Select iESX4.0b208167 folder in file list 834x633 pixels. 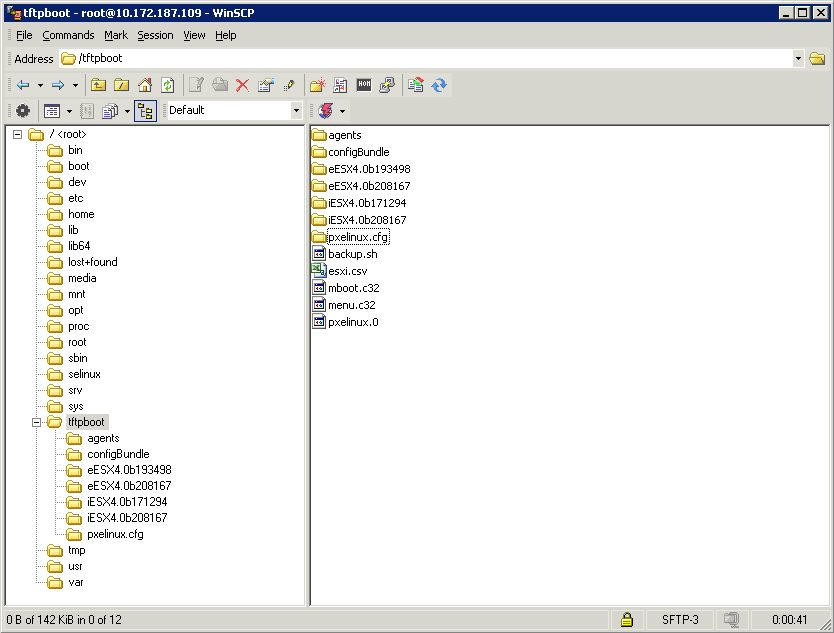[x=367, y=220]
